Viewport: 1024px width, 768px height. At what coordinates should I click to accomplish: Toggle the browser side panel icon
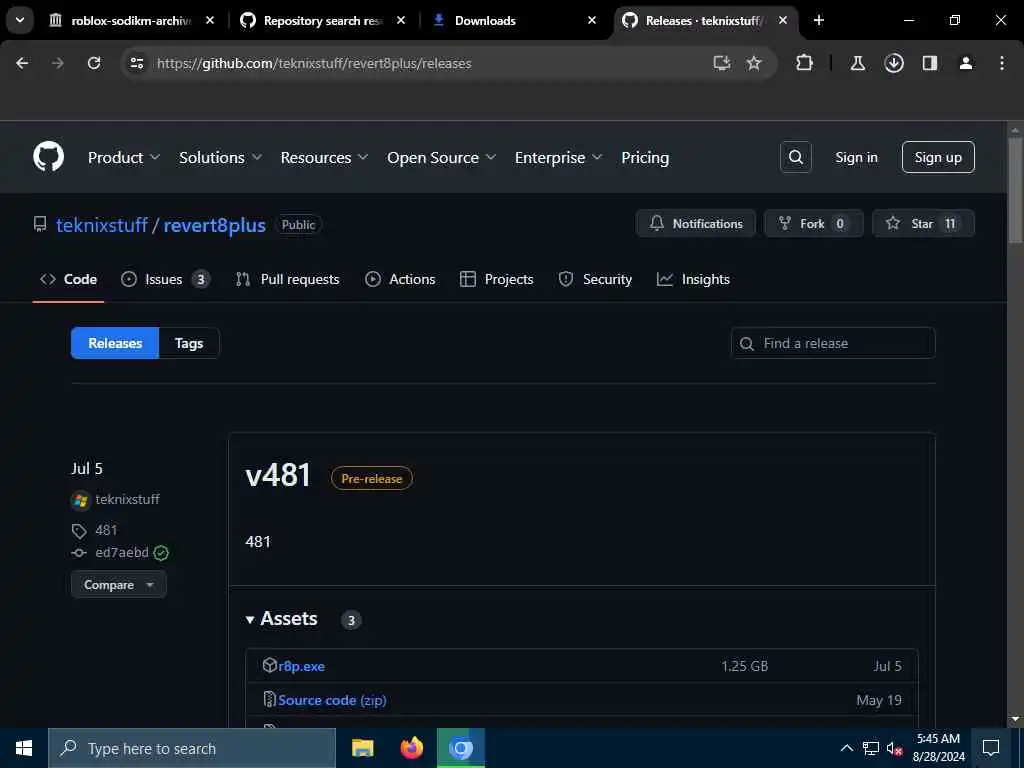tap(930, 63)
